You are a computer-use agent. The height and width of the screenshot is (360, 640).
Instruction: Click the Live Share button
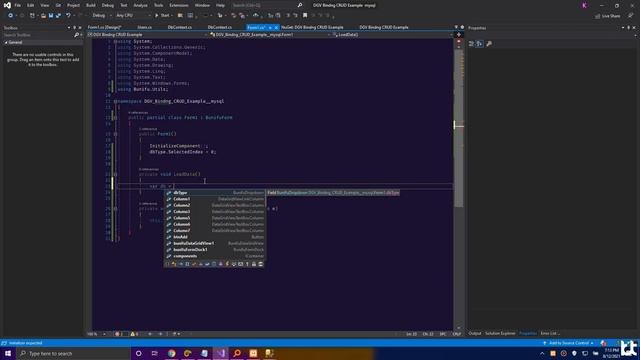point(607,16)
